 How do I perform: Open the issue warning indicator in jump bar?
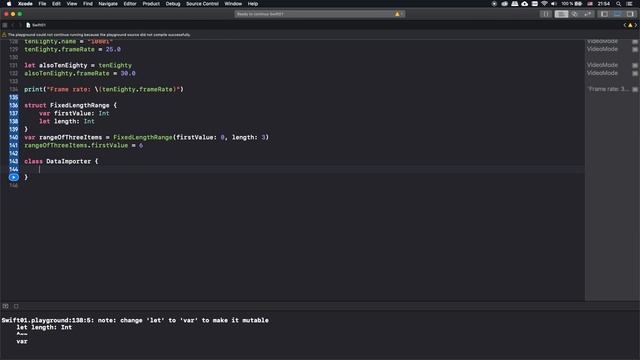[630, 25]
